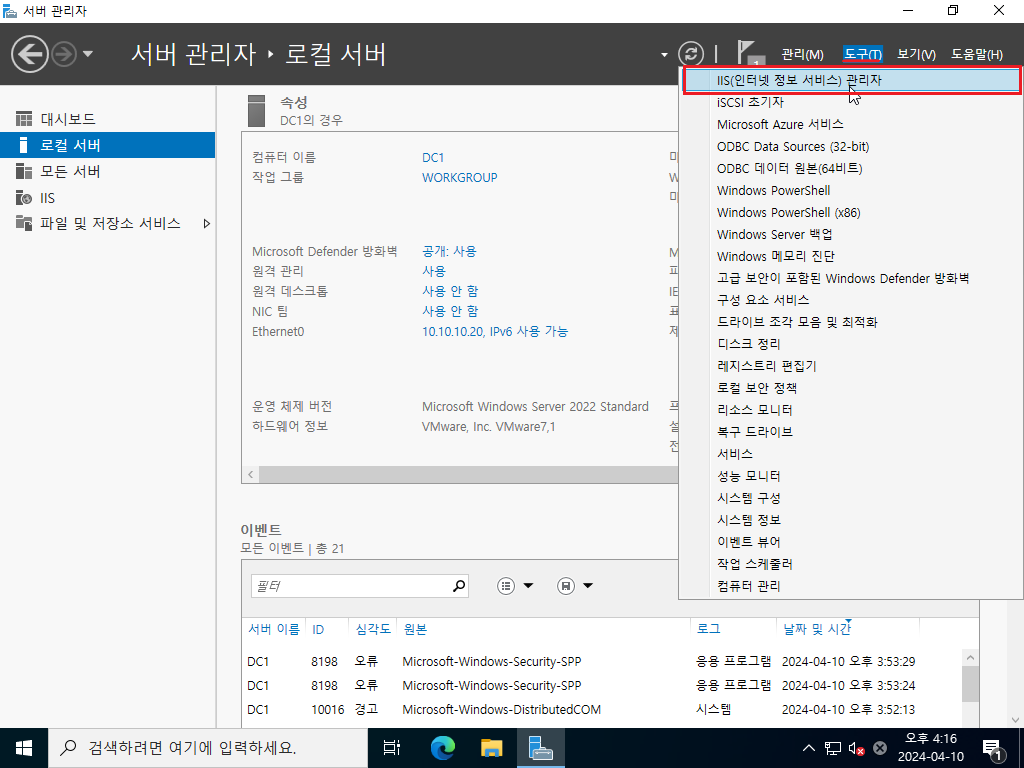1024x768 pixels.
Task: Sort events by ID column
Action: click(318, 630)
